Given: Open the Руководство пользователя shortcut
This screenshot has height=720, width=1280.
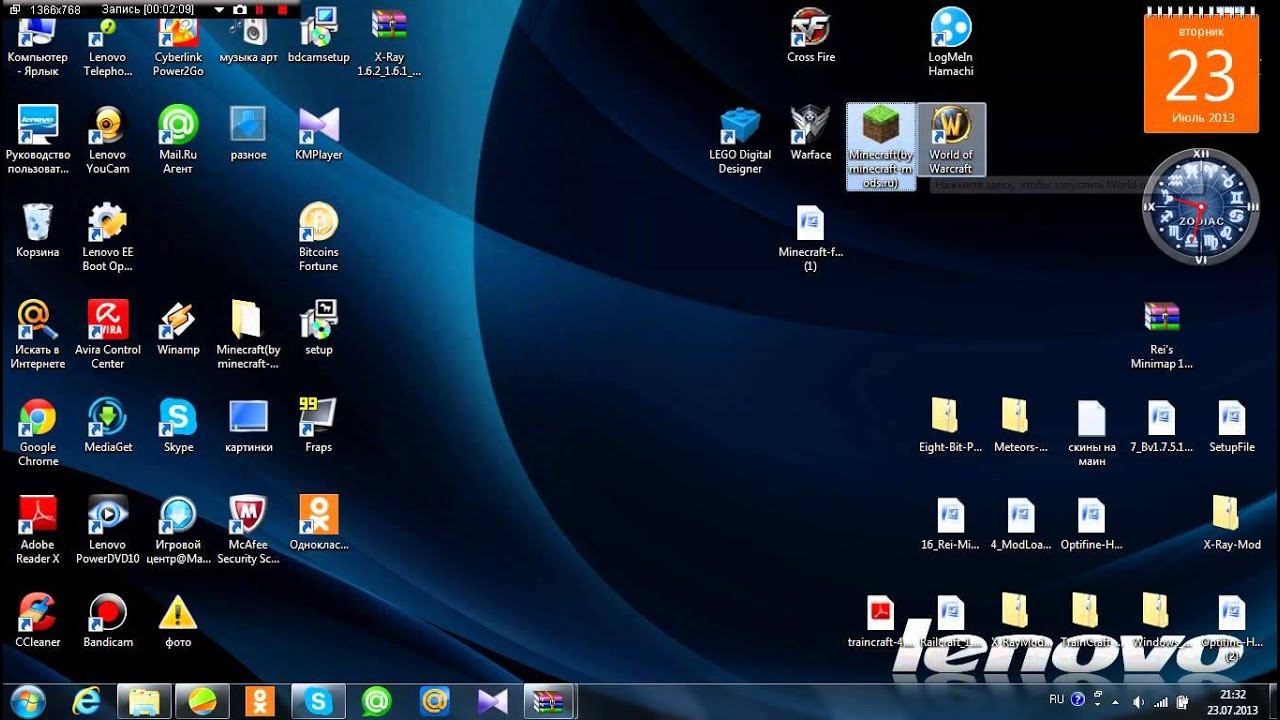Looking at the screenshot, I should tap(38, 140).
